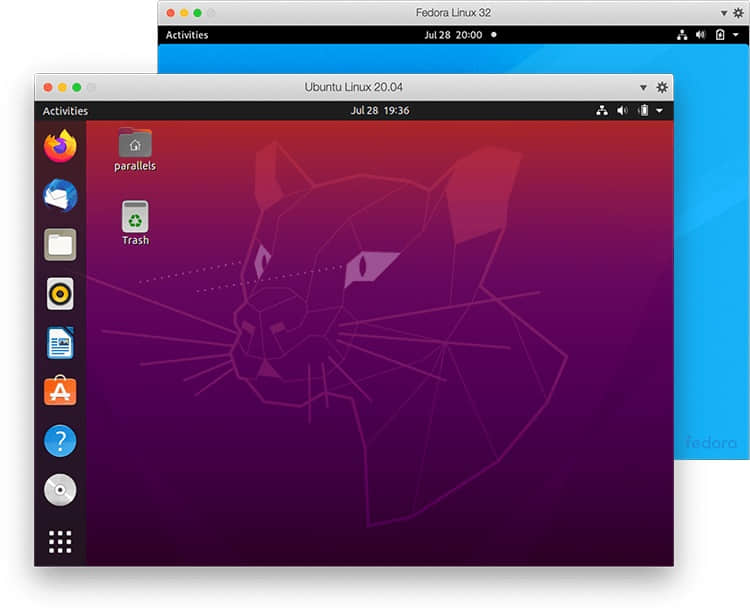The height and width of the screenshot is (614, 750).
Task: Select the parallels home folder on desktop
Action: pyautogui.click(x=135, y=150)
